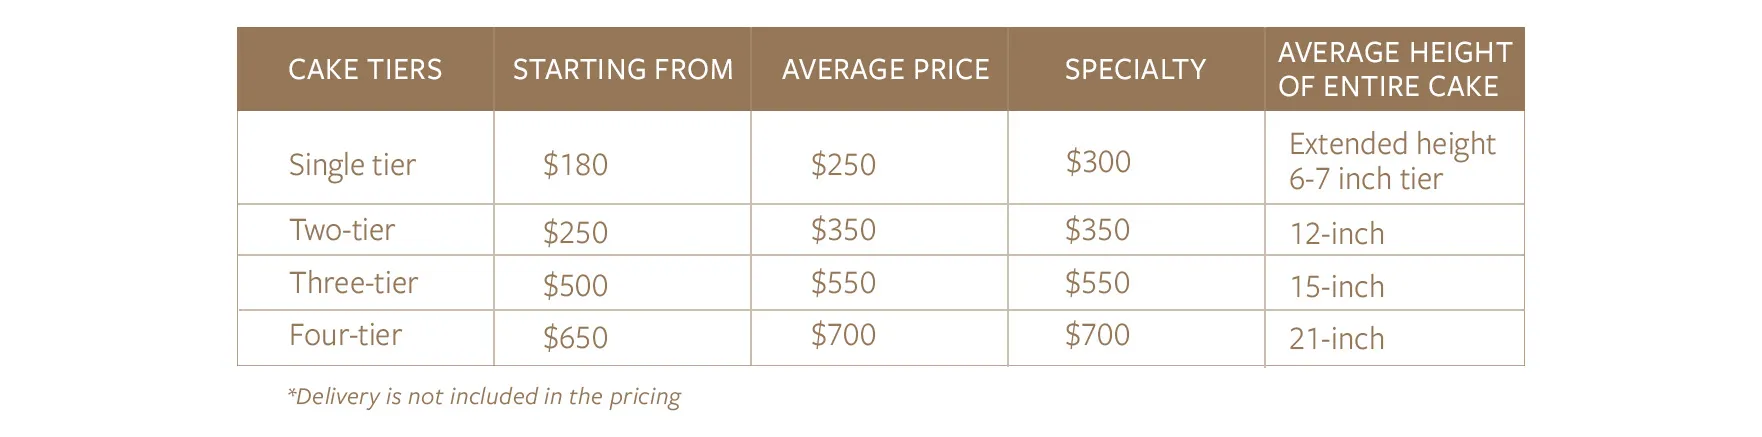Select the Two-tier starting price of $250
The width and height of the screenshot is (1762, 437).
coord(575,232)
